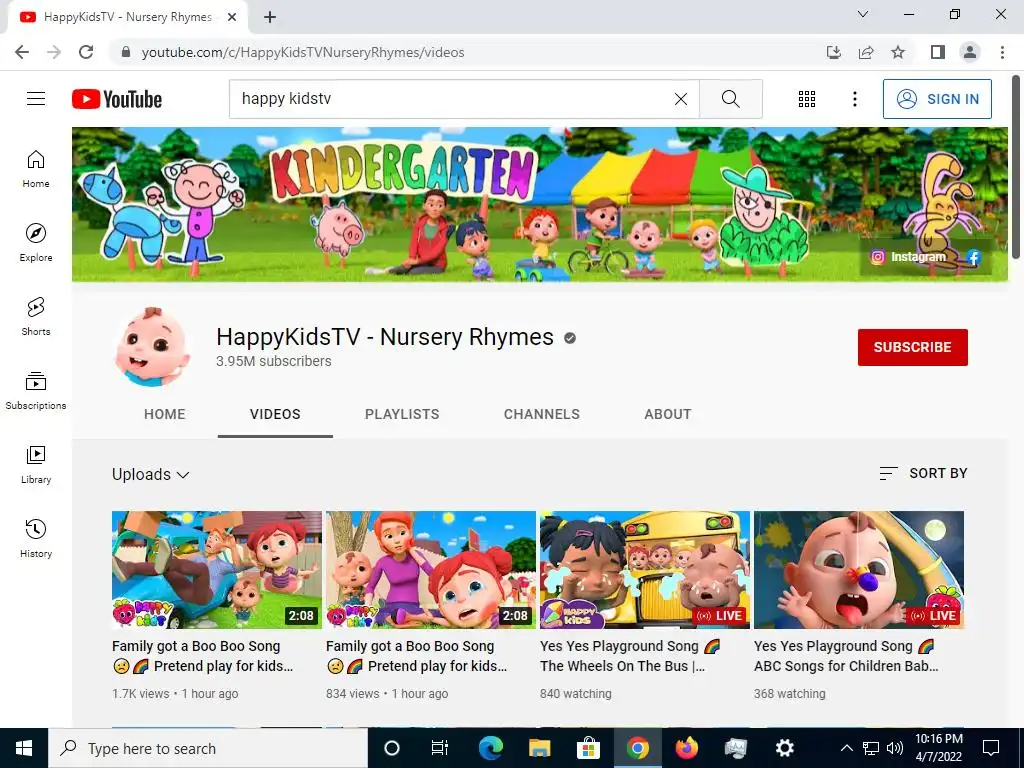Open Windows Settings gear in taskbar
This screenshot has width=1024, height=768.
pos(784,748)
